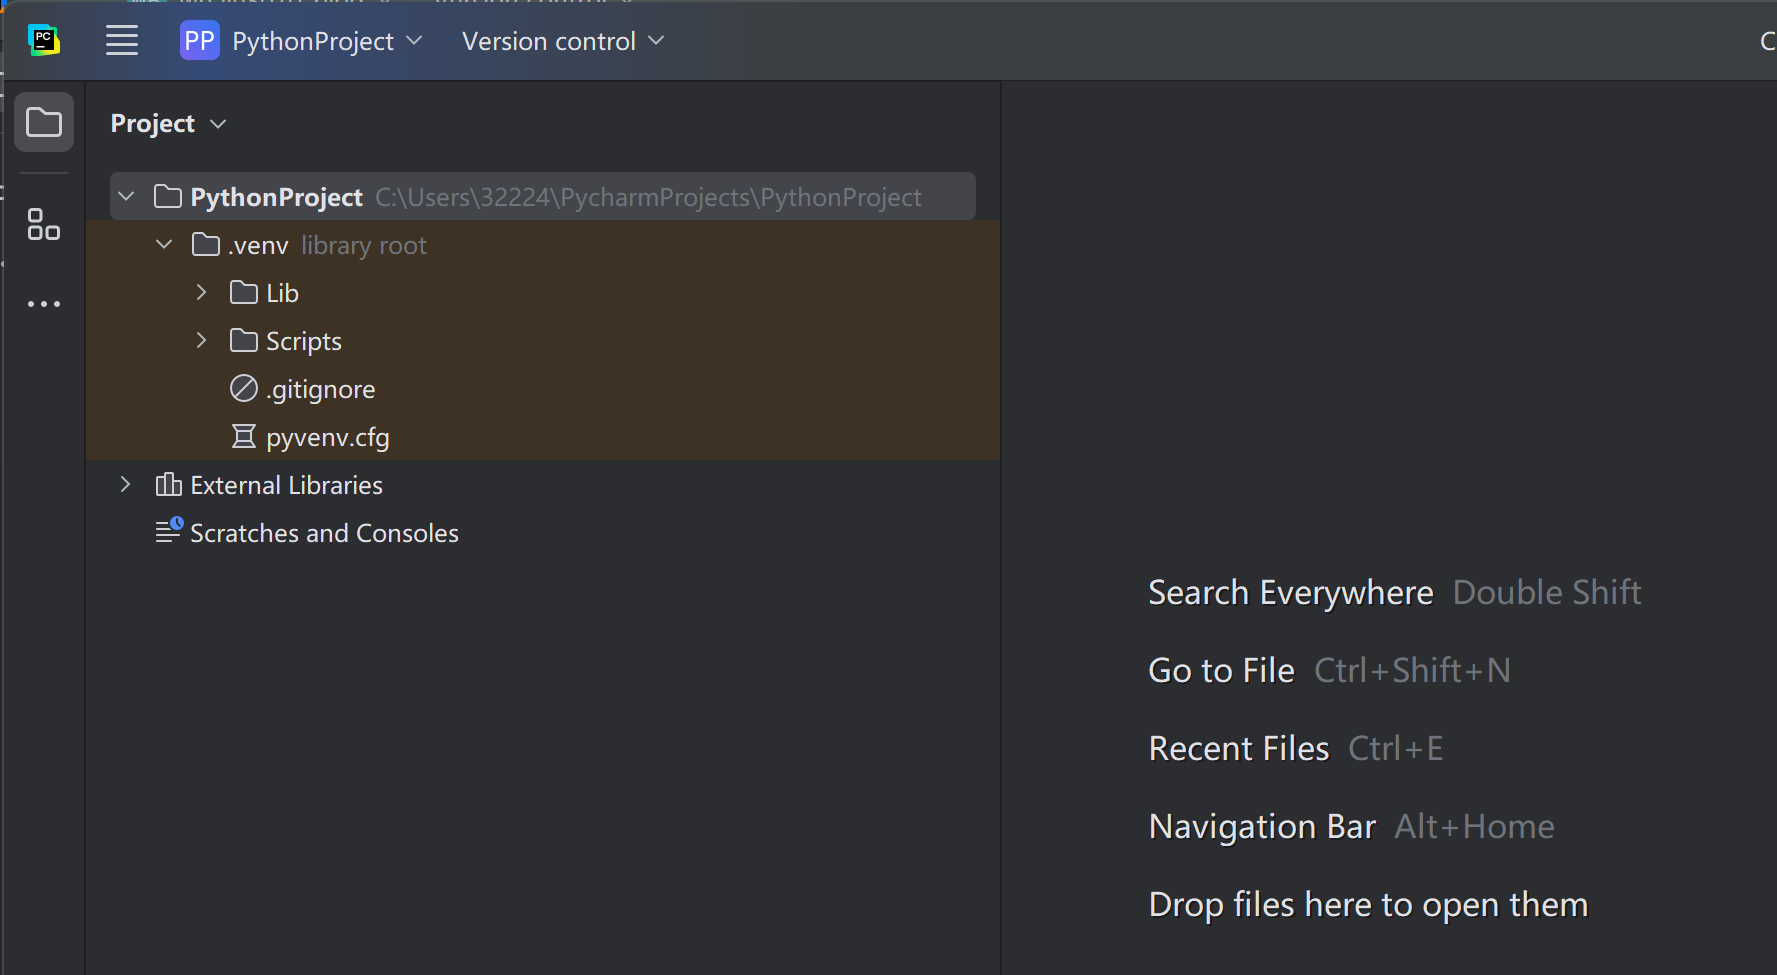Open the Project tool window folder icon
The image size is (1777, 975).
(x=43, y=121)
